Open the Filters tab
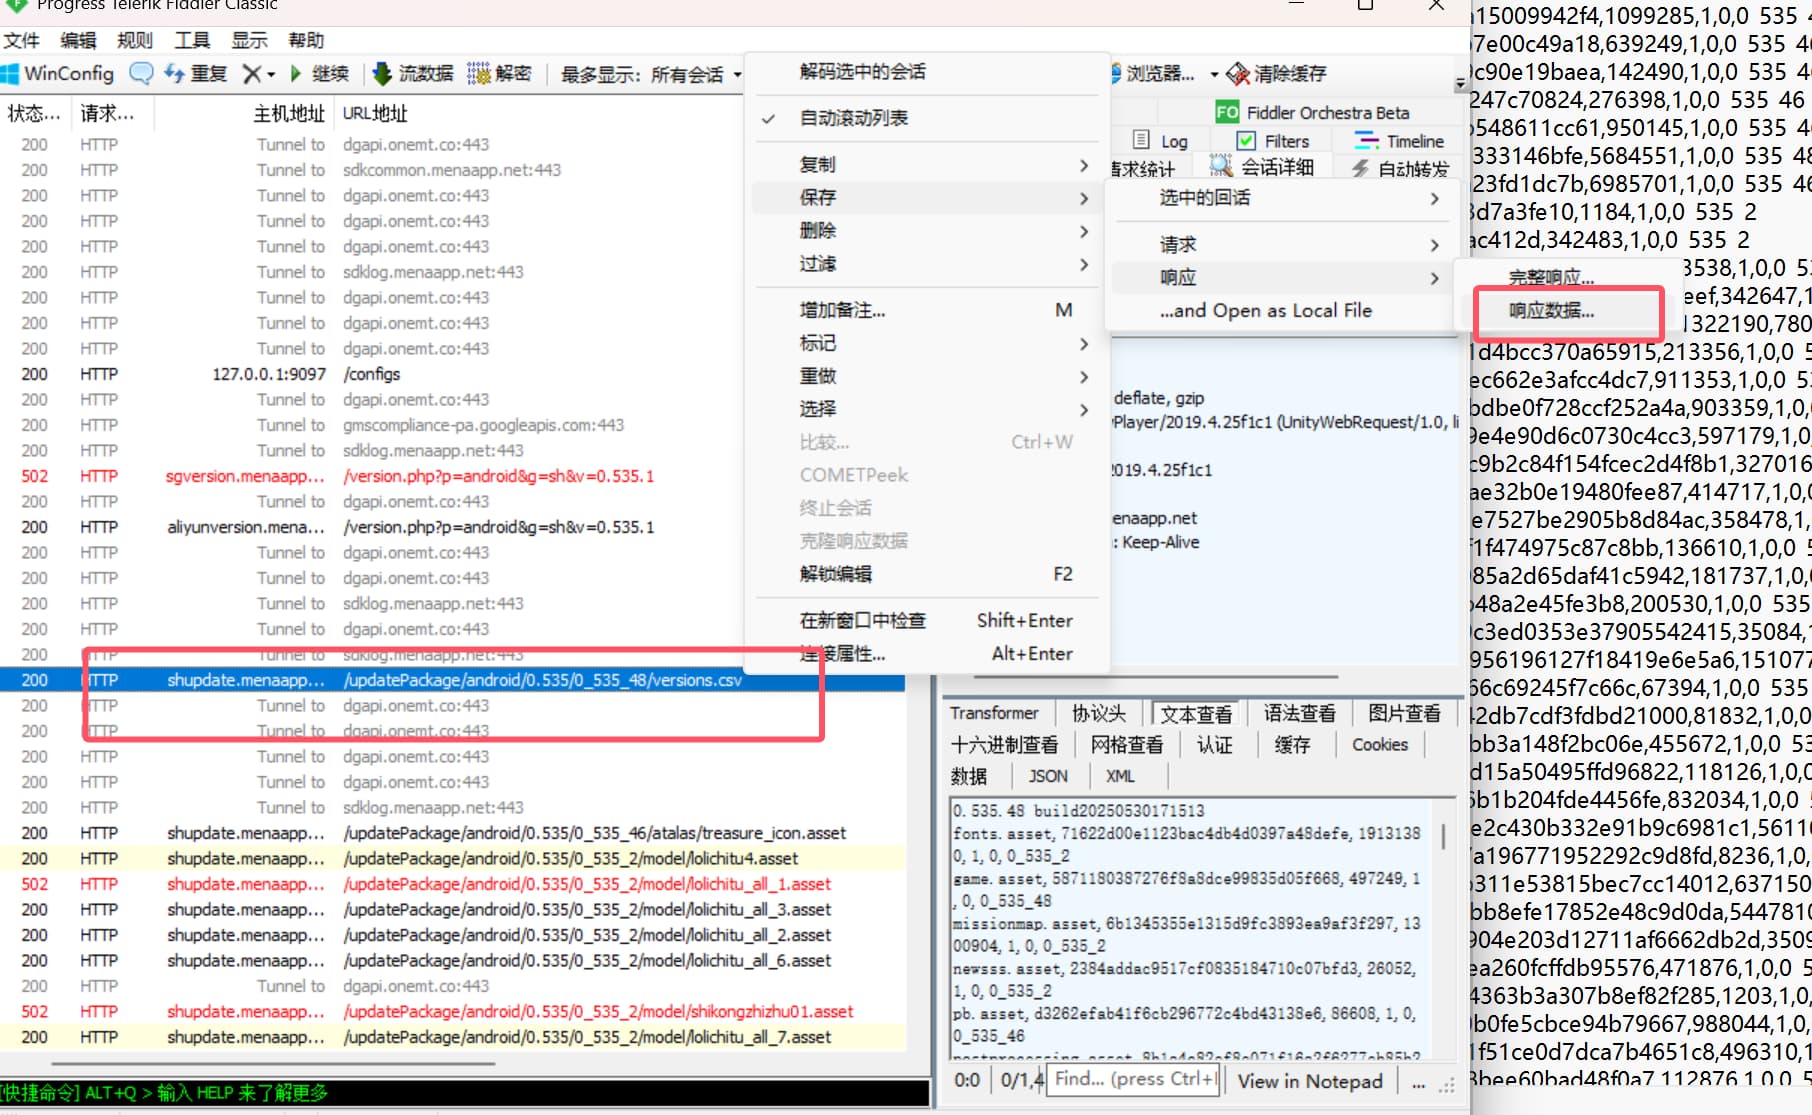Screen dimensions: 1812x1115 (x=1273, y=141)
